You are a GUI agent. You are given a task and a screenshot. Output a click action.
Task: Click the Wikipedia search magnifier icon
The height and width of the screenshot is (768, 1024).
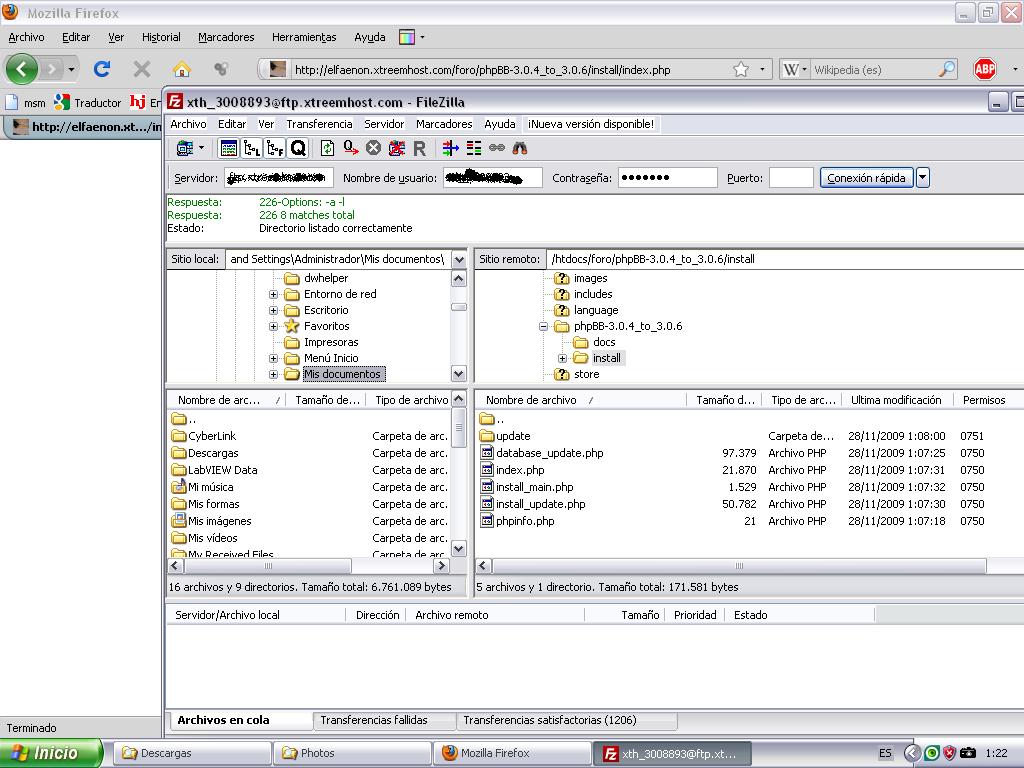947,69
